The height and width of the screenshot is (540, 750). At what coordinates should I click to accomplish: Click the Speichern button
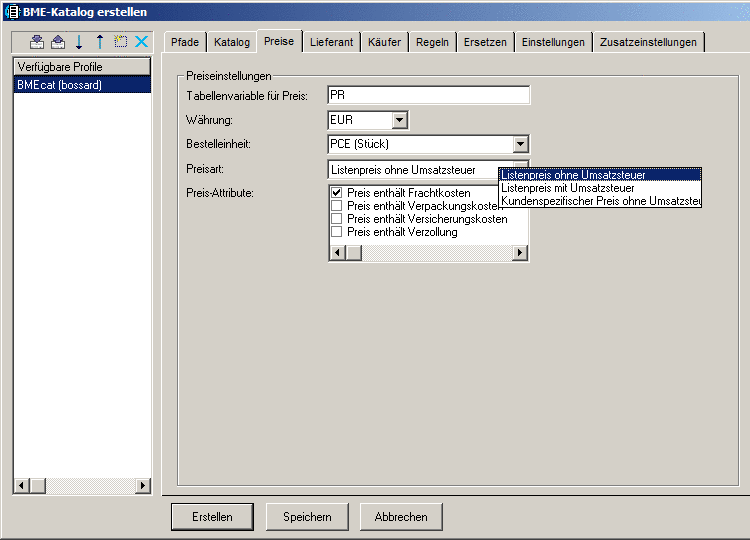(307, 517)
